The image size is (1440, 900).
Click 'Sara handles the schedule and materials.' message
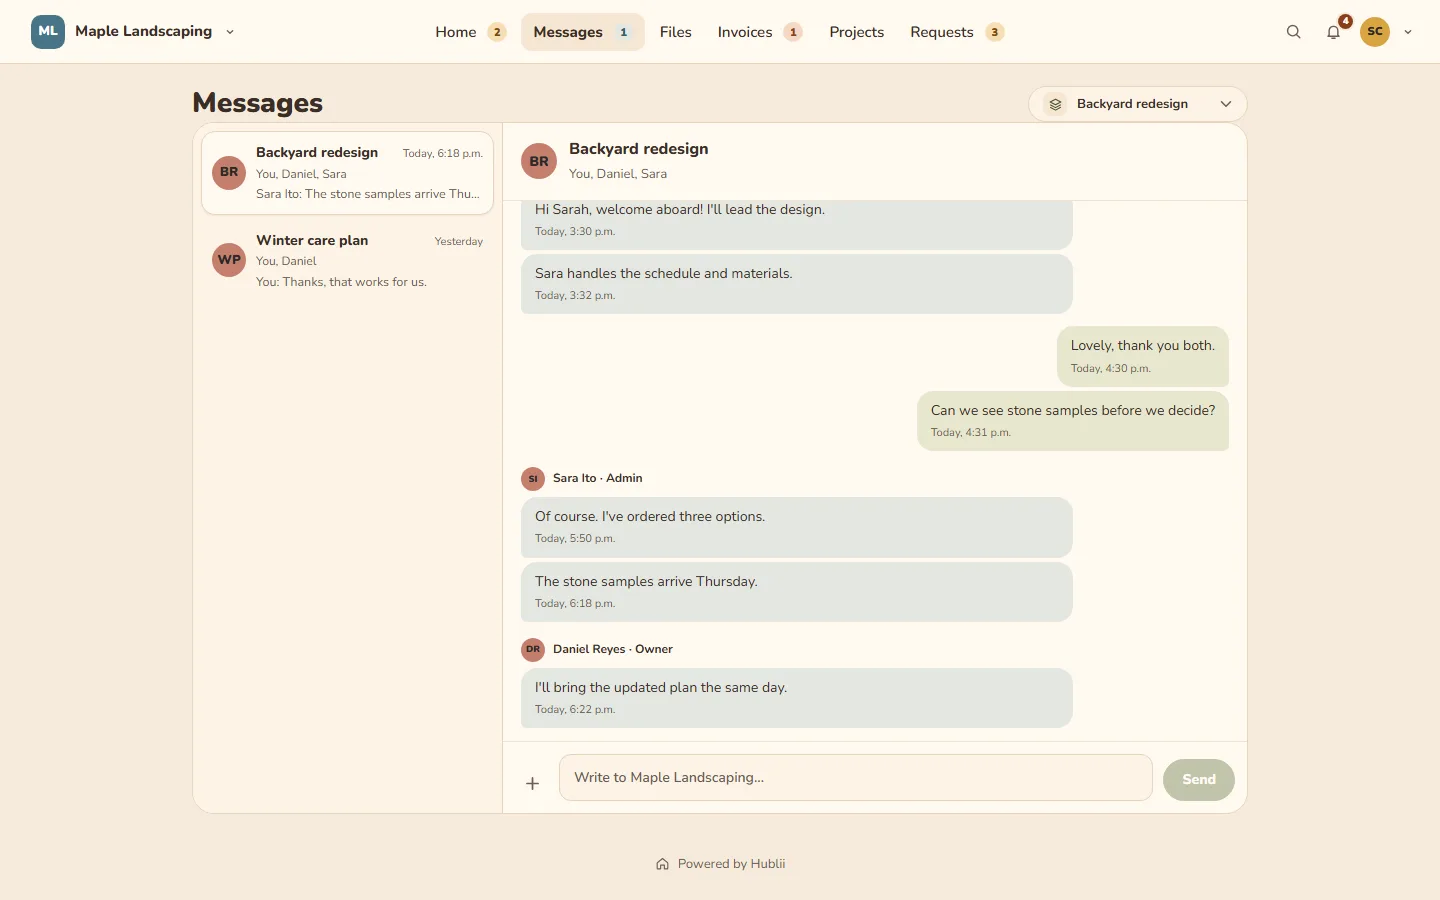[x=797, y=284]
